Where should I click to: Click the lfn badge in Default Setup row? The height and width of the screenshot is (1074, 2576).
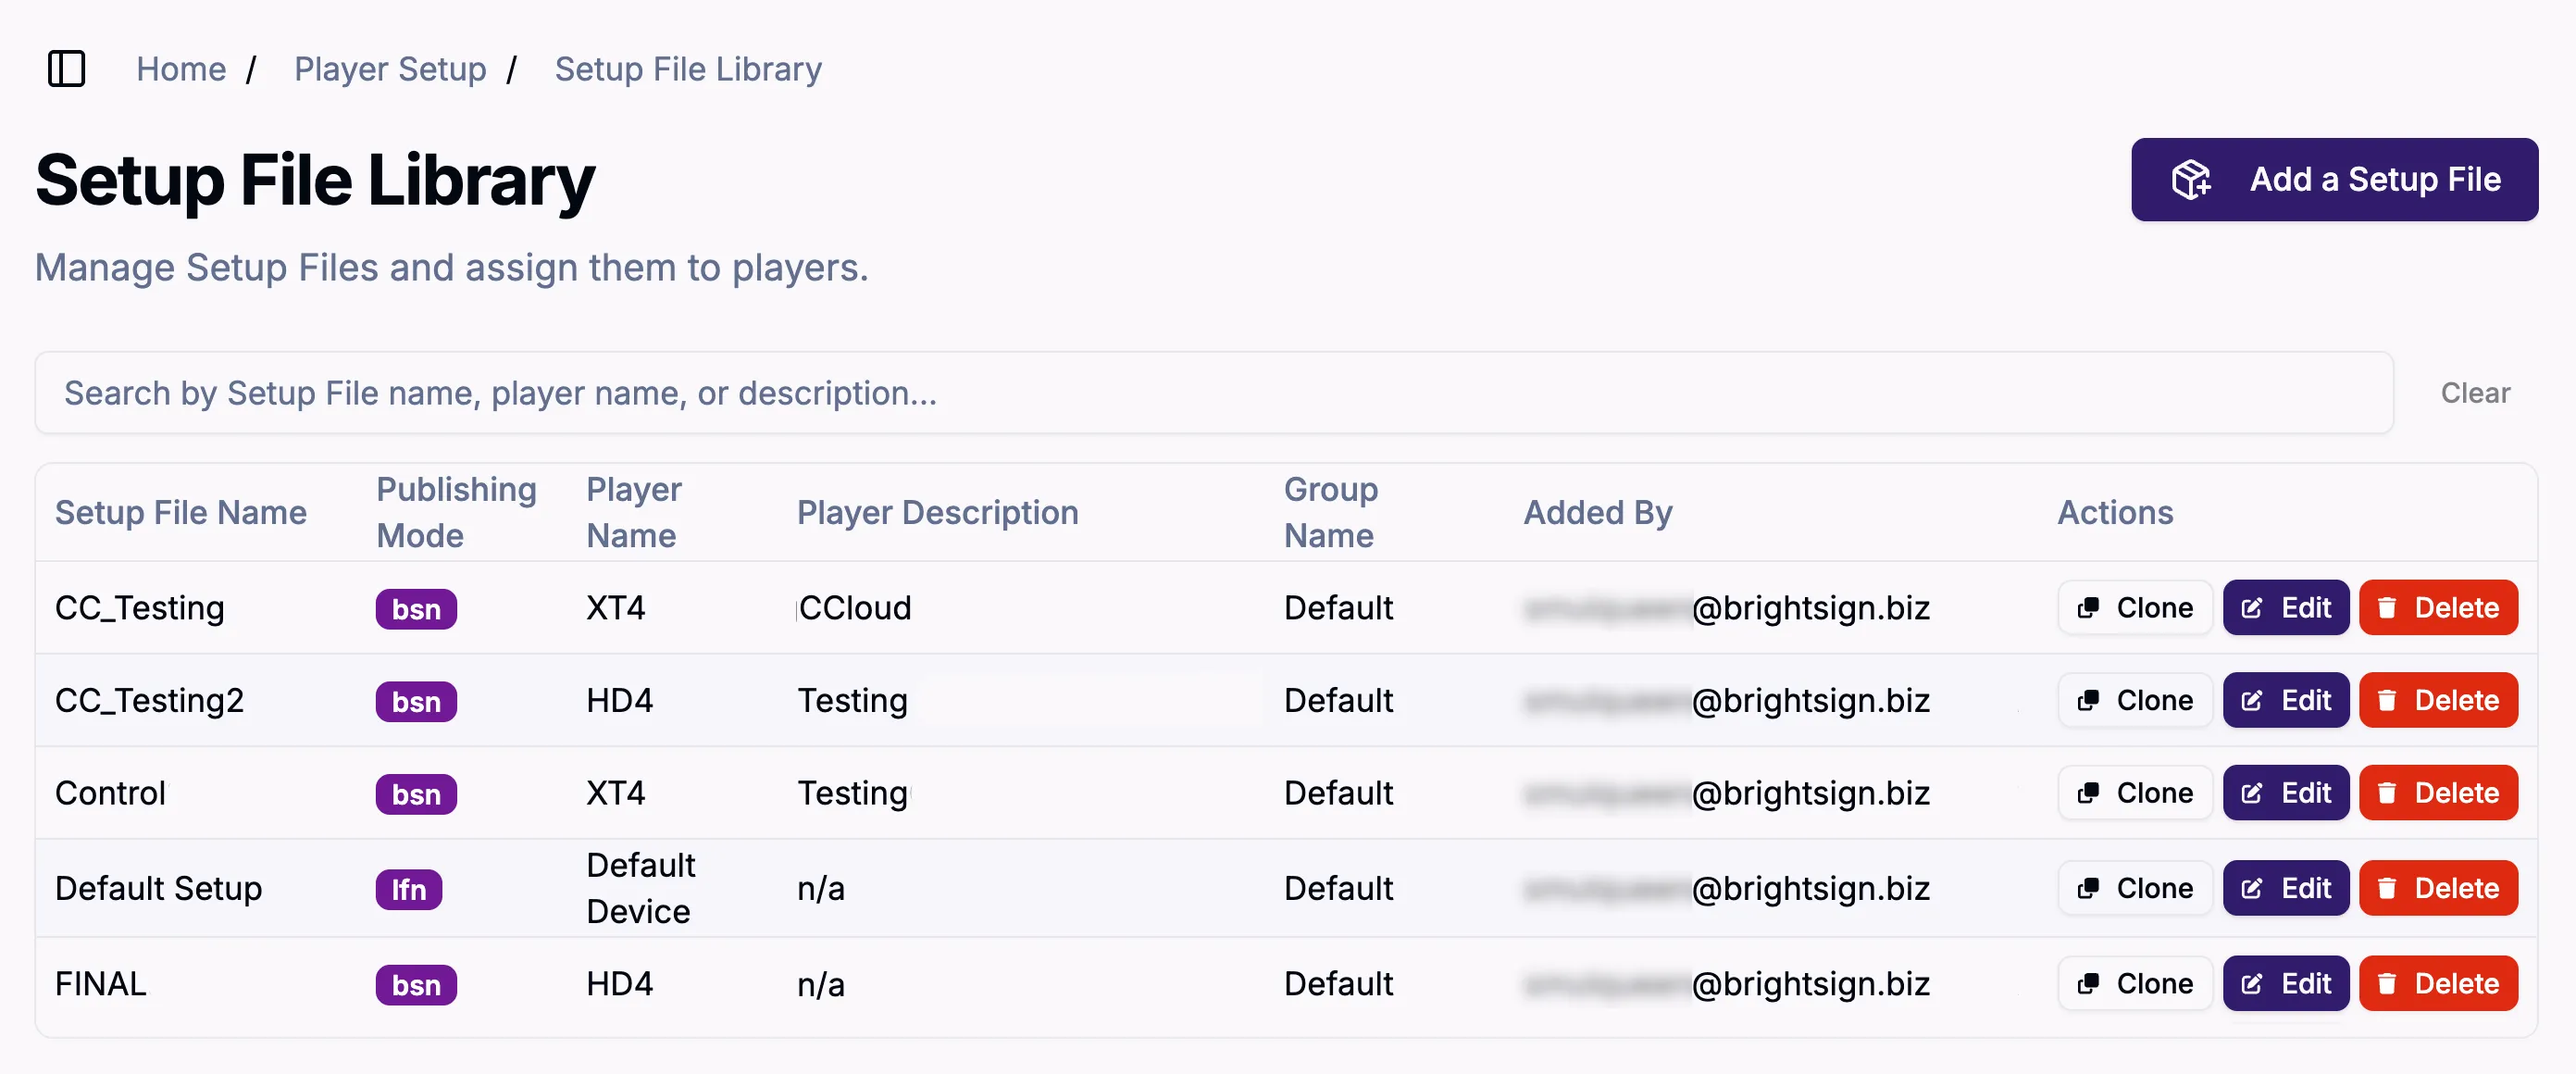point(408,889)
